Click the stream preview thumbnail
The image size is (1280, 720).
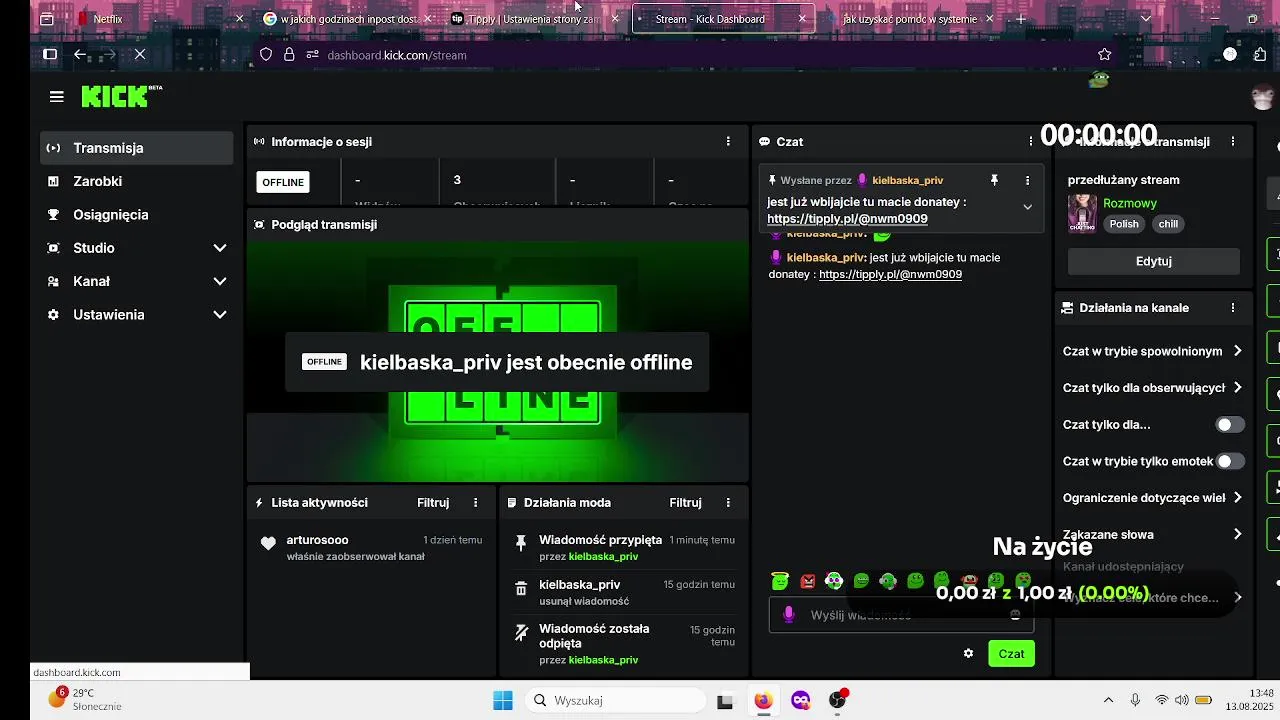(498, 361)
